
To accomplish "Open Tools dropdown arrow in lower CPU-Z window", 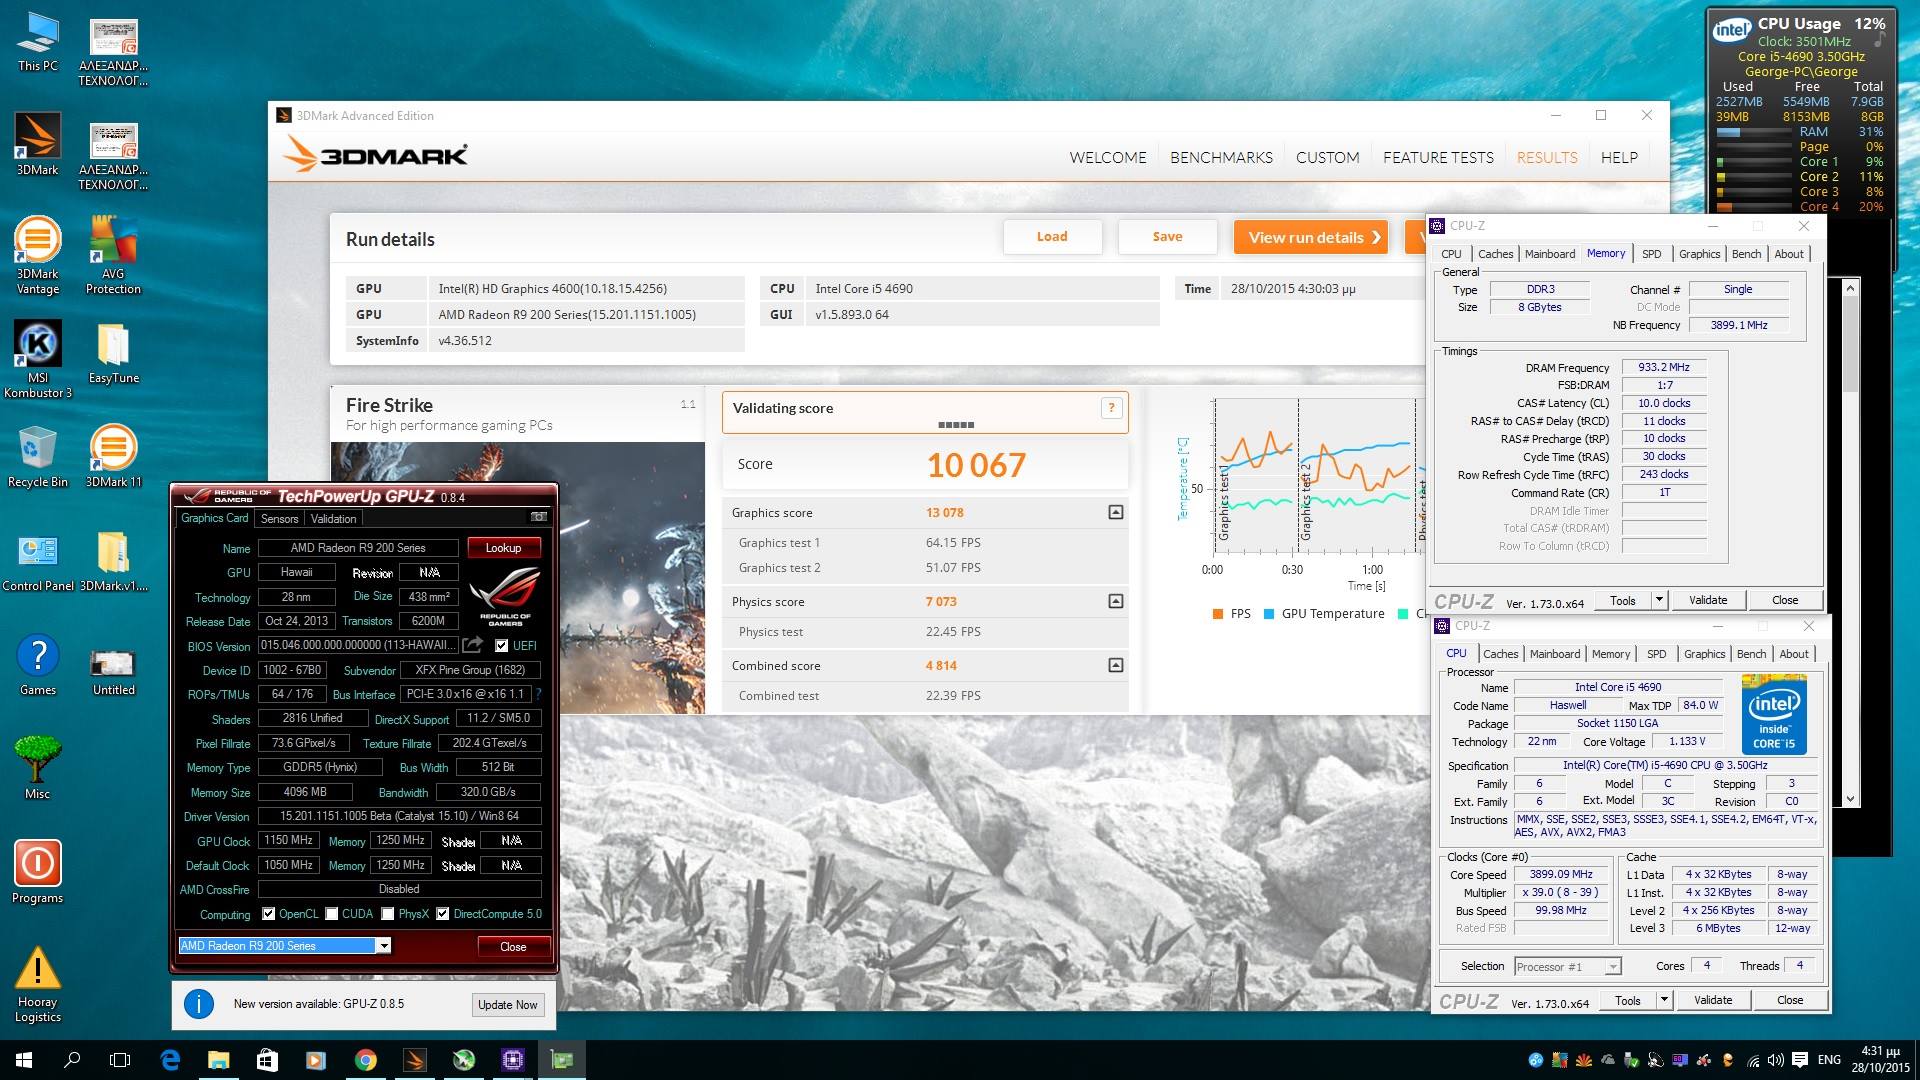I will (x=1664, y=1000).
